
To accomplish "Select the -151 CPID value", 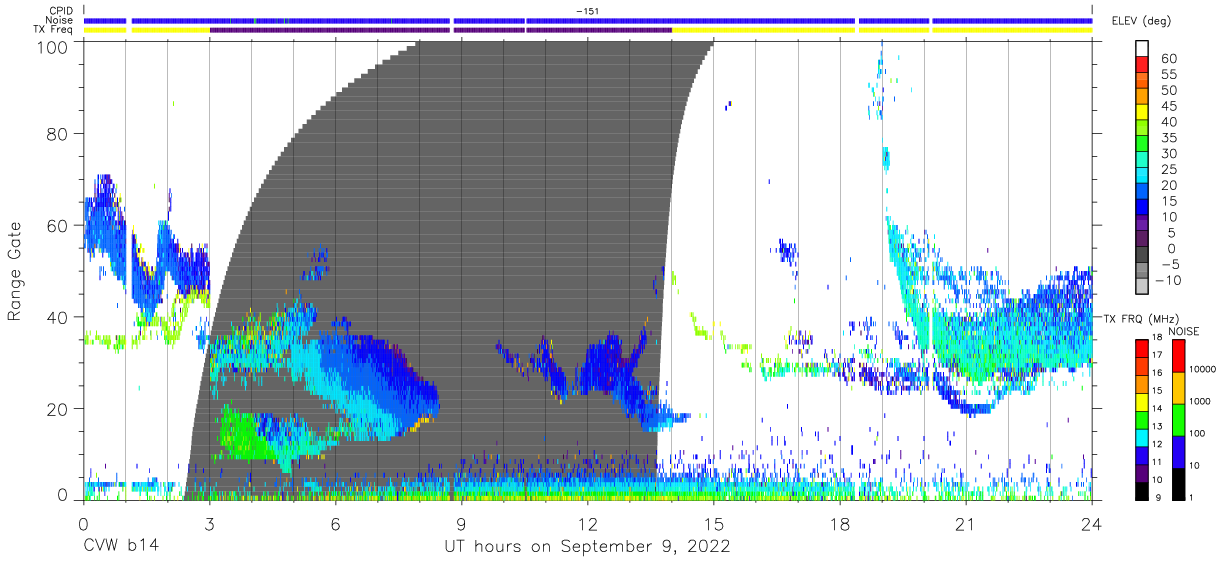I will 587,10.
